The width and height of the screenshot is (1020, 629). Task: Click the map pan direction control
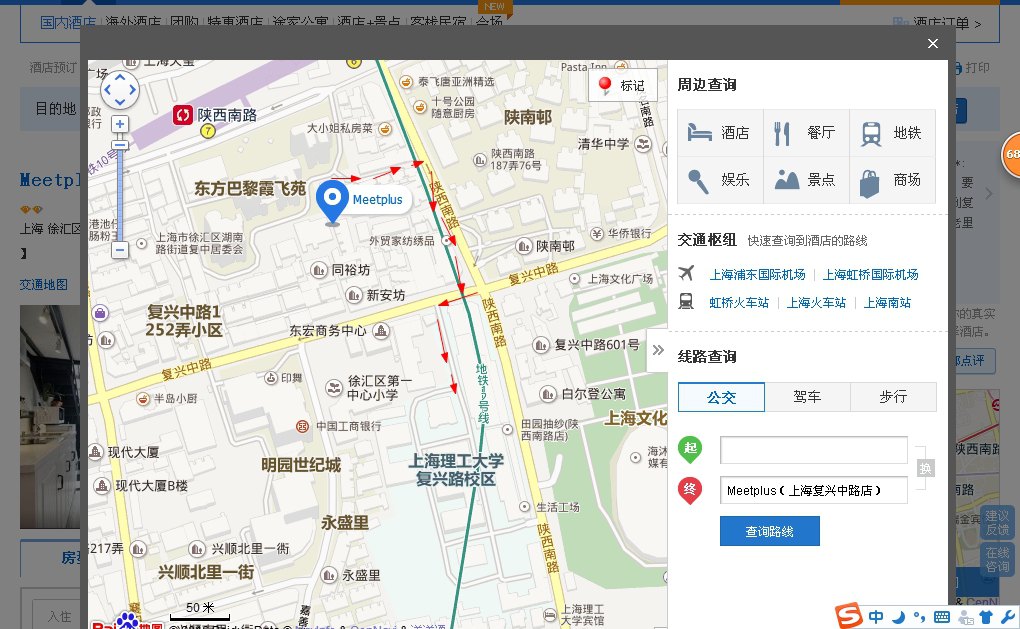pyautogui.click(x=120, y=90)
